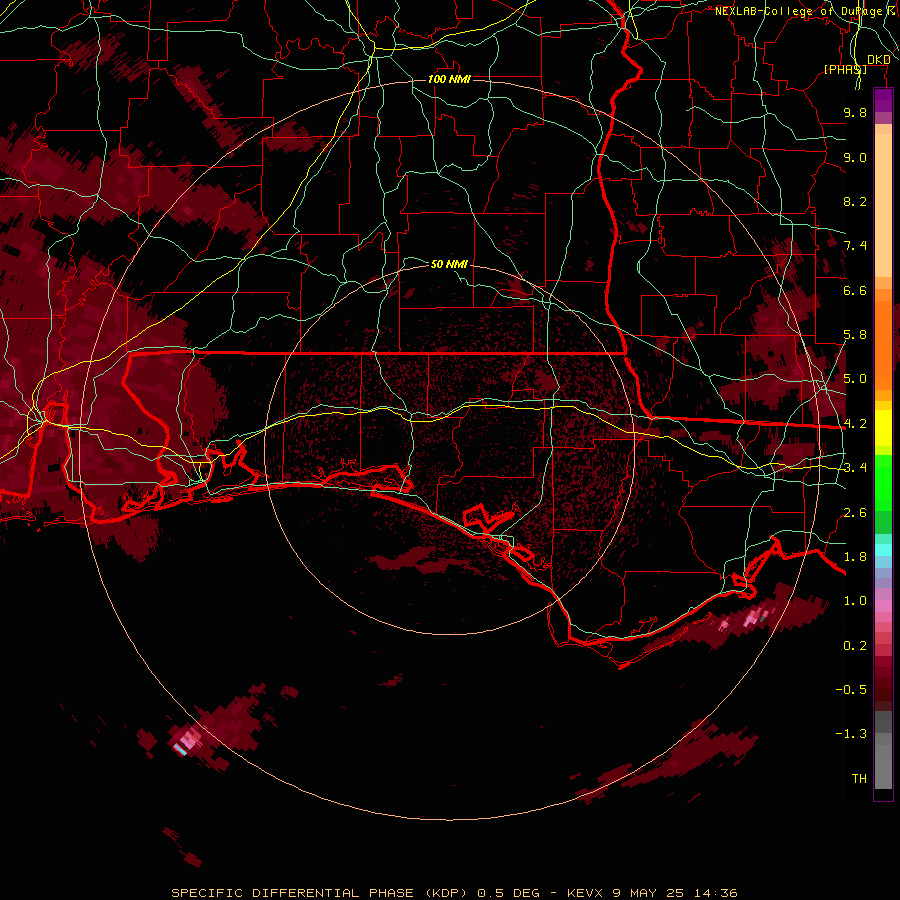The image size is (900, 900).
Task: Click the 6.6 value on the color scale
Action: pyautogui.click(x=855, y=290)
